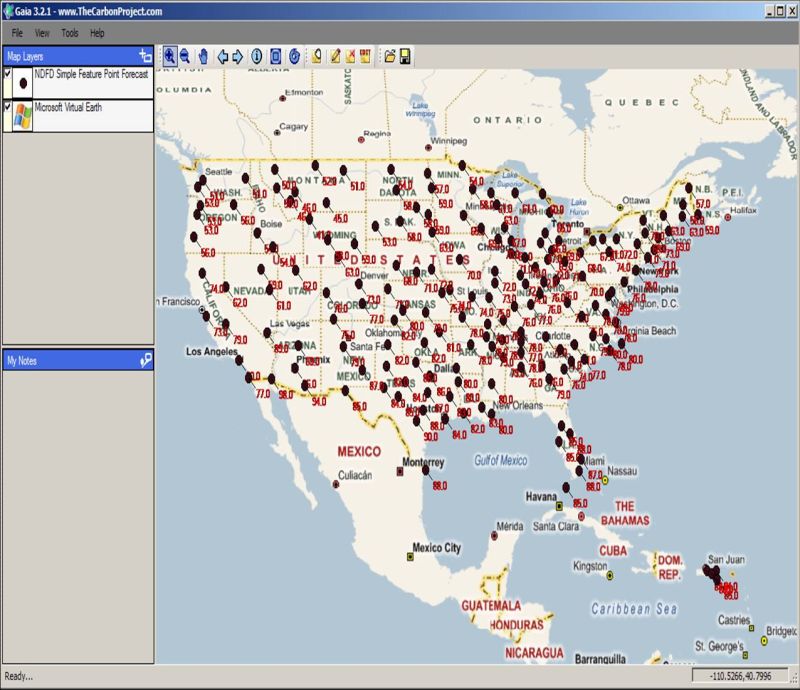Go to next map extent arrow
800x690 pixels.
point(238,57)
